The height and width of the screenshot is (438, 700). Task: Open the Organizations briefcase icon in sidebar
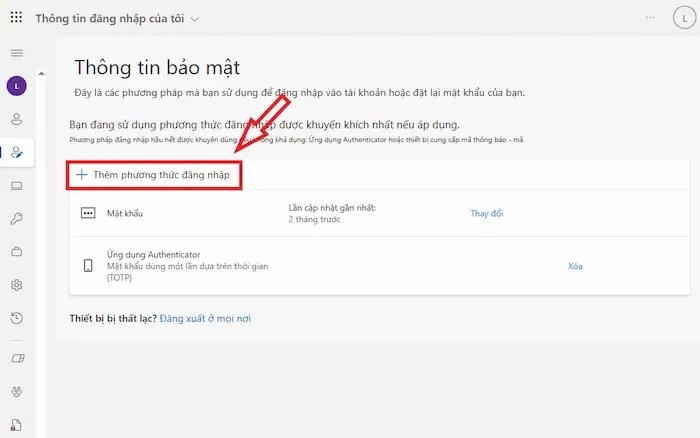pyautogui.click(x=17, y=252)
